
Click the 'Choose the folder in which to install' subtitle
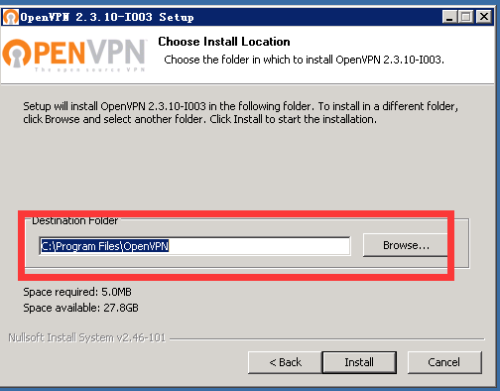[304, 60]
